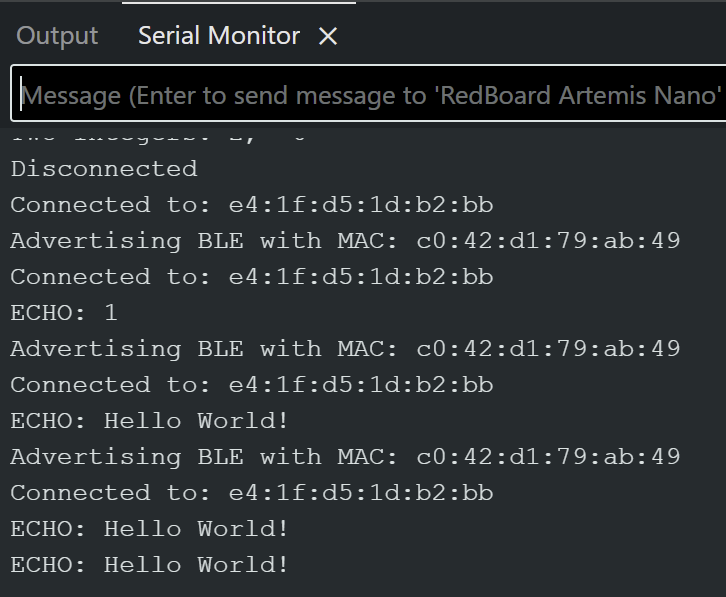Click the first "ECHO: Hello World!" line

click(150, 421)
